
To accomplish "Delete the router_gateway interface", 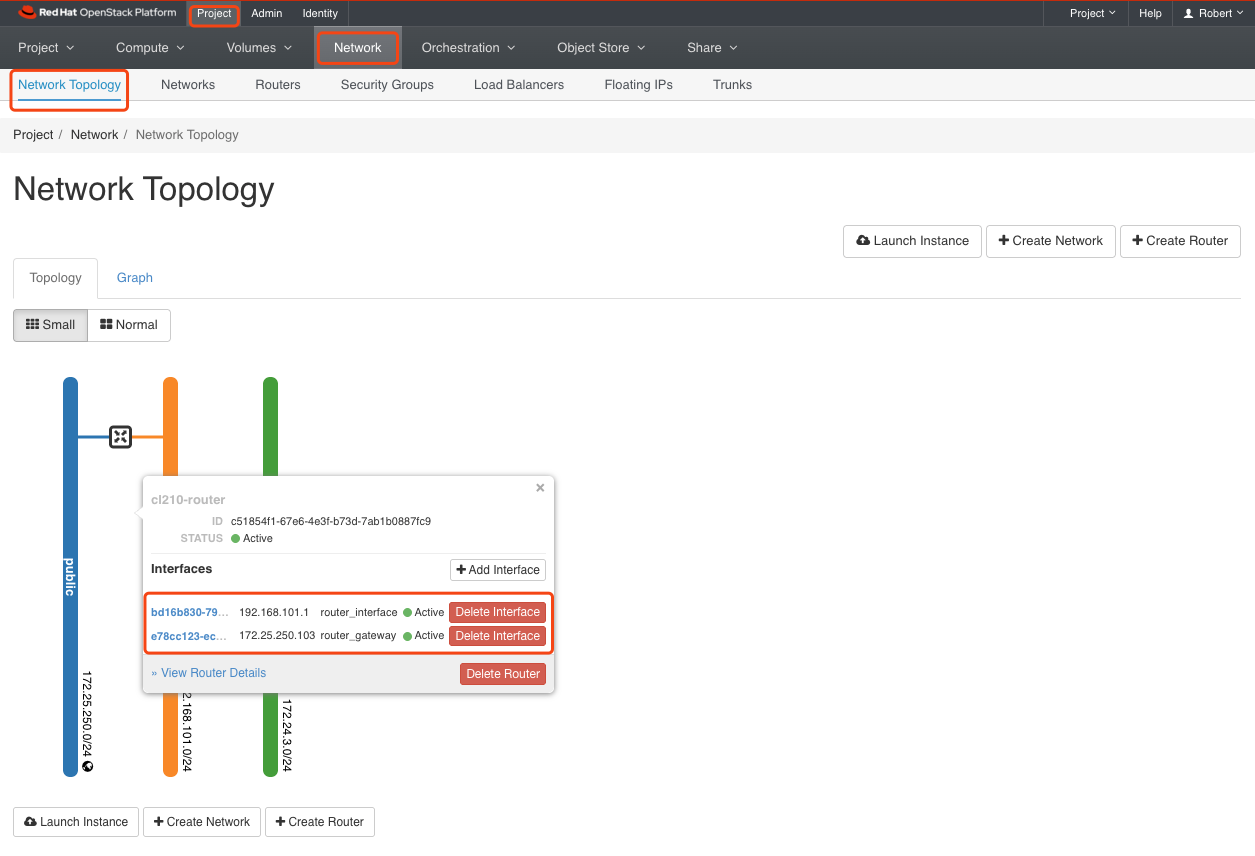I will coord(497,636).
